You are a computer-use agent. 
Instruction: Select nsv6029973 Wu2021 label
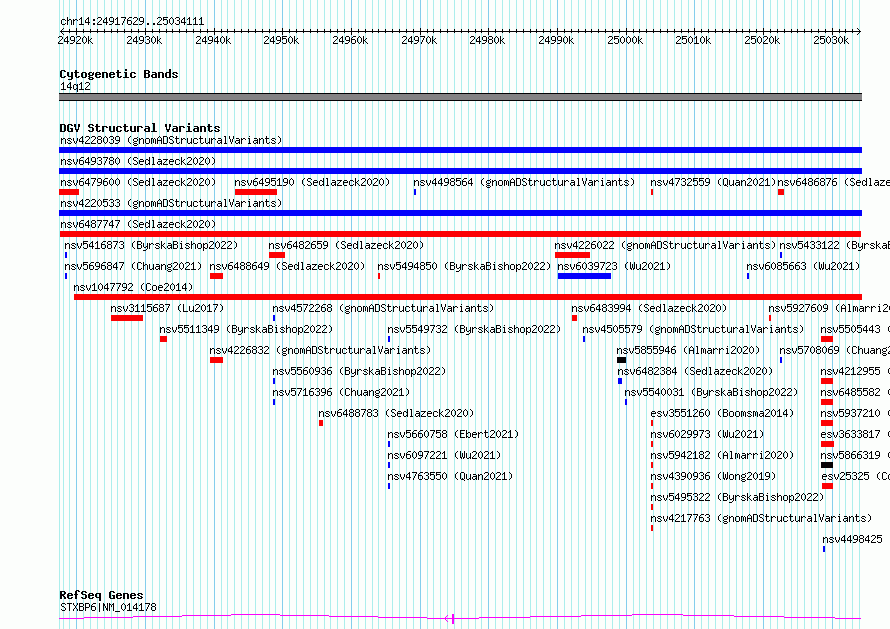707,434
